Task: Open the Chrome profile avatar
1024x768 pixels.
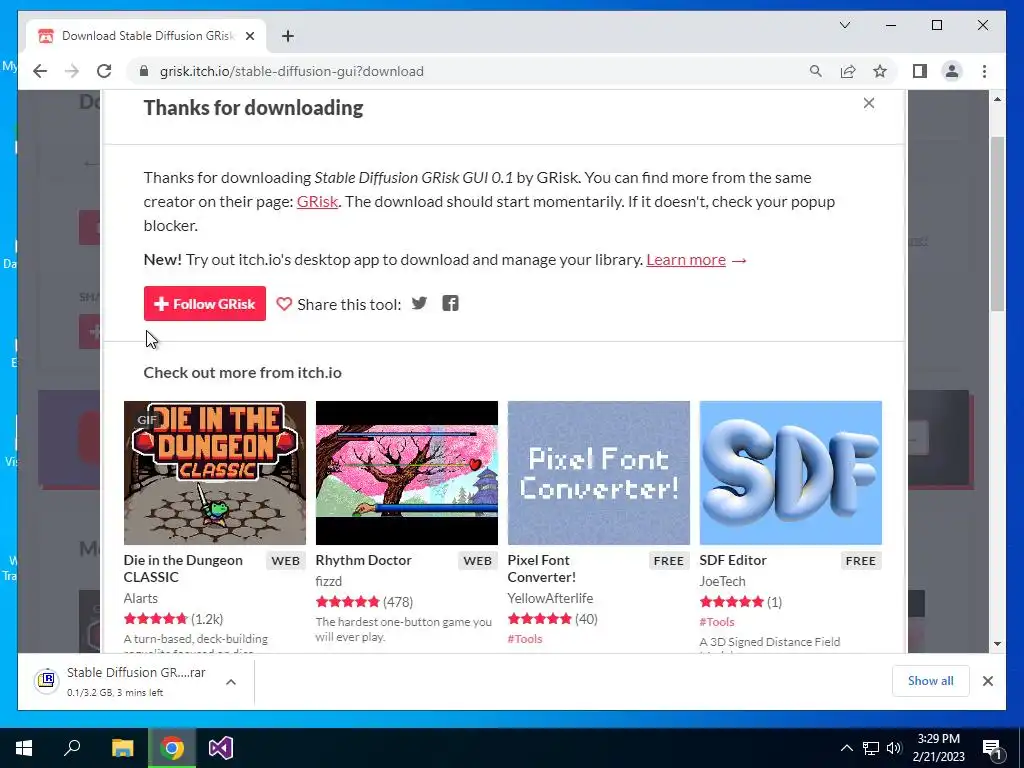Action: click(952, 71)
